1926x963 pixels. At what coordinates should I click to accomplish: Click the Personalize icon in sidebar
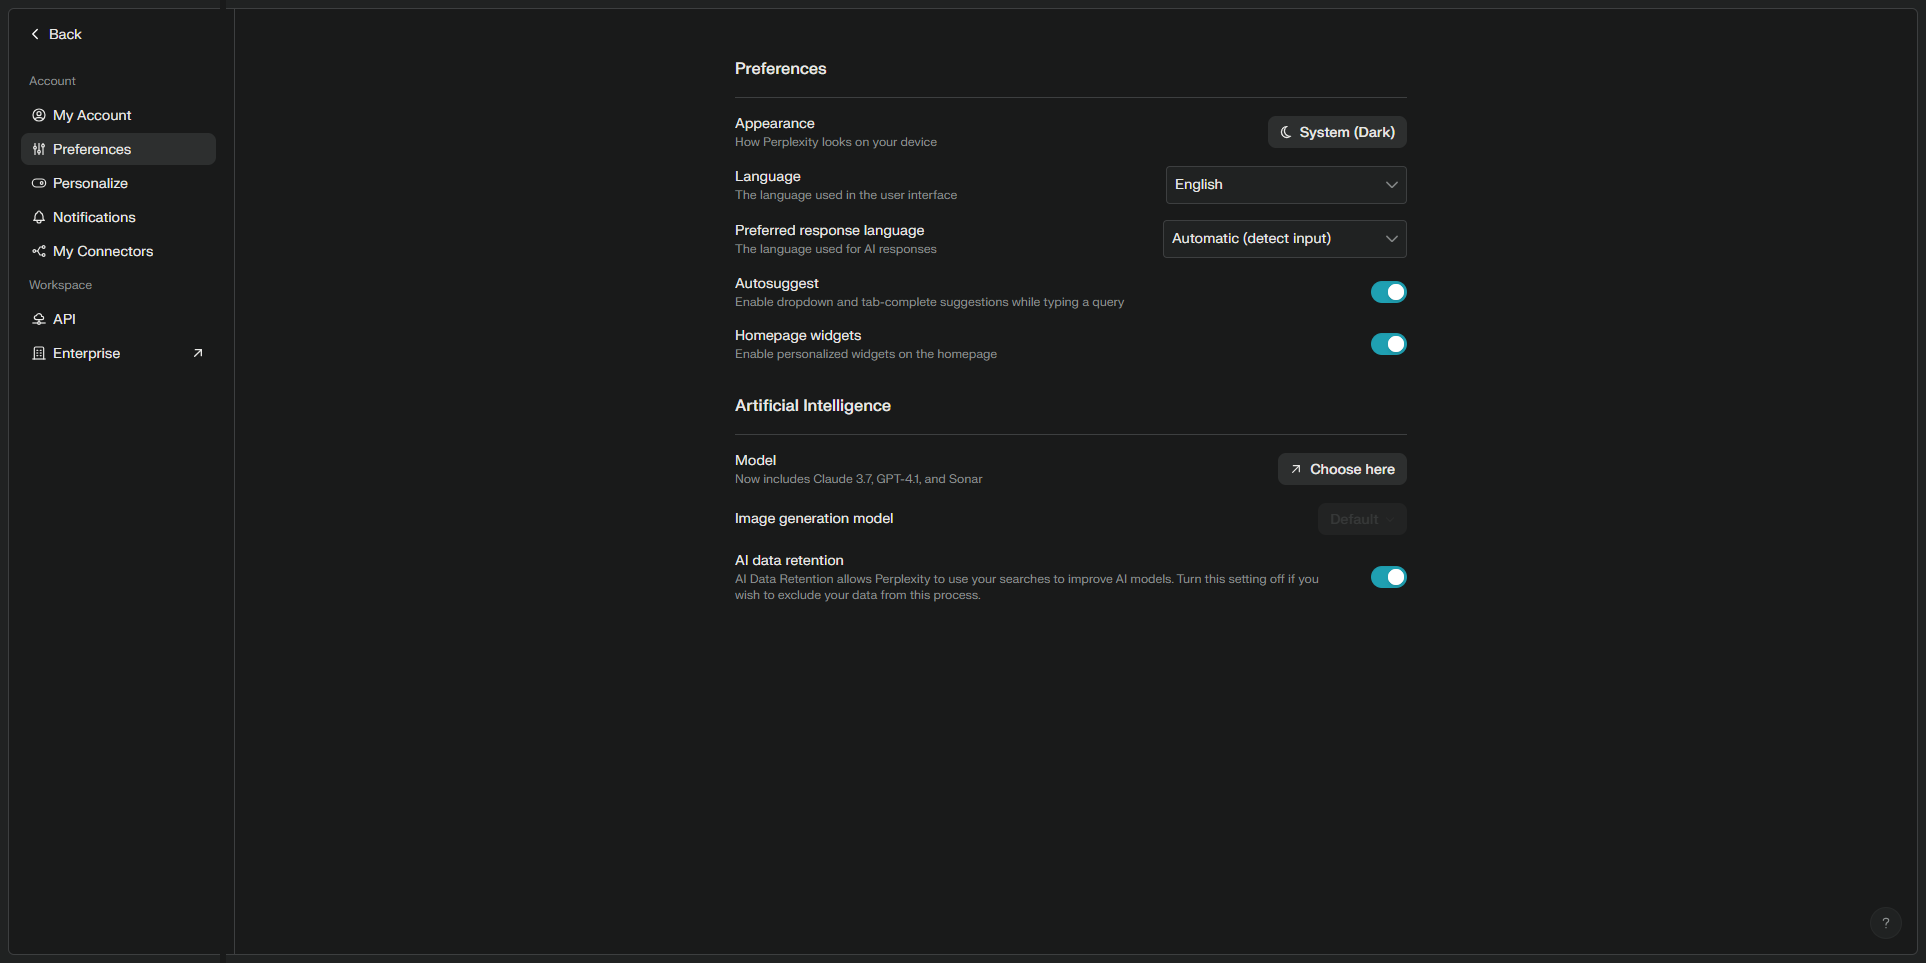point(39,183)
